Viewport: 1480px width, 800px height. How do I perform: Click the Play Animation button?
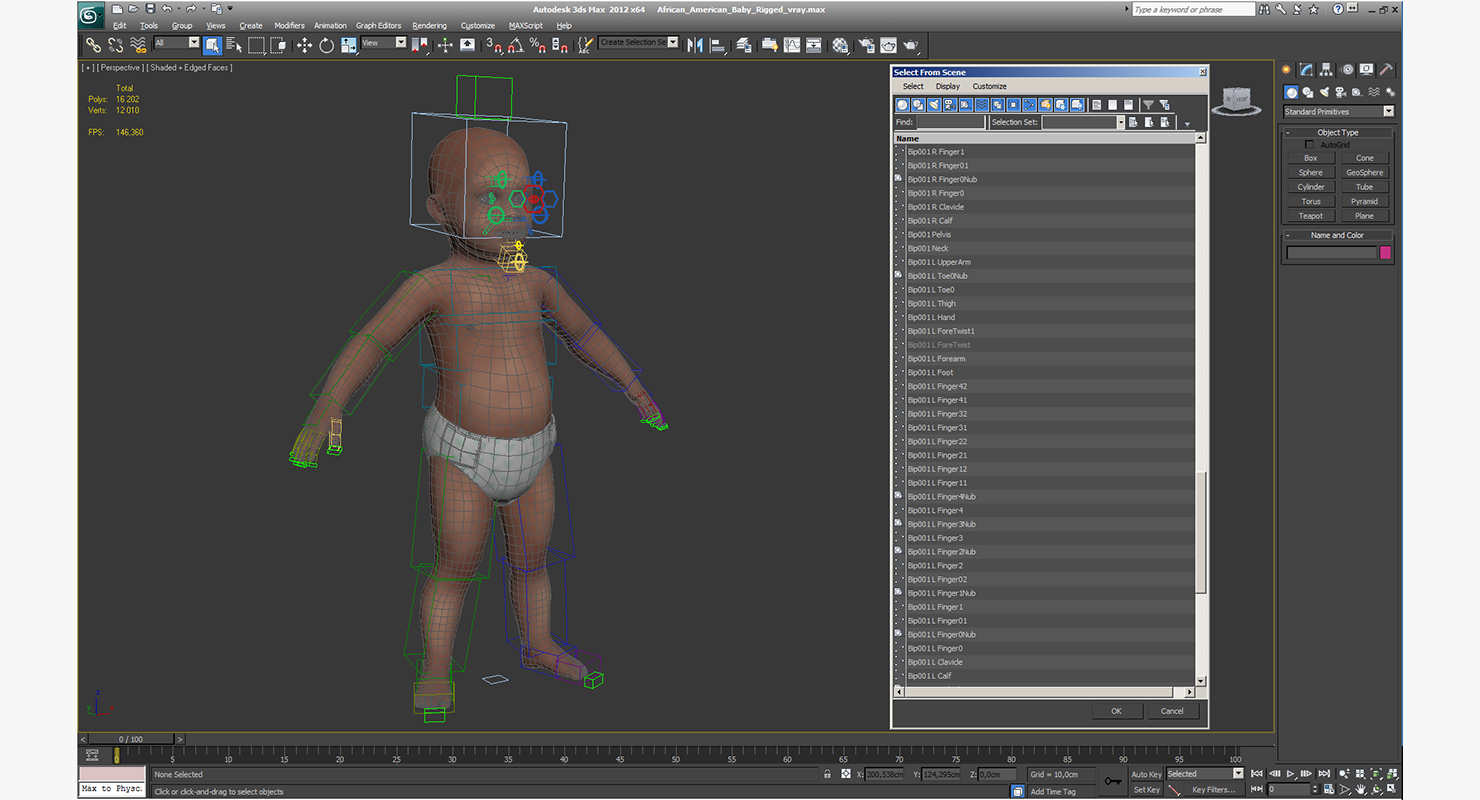(1291, 774)
